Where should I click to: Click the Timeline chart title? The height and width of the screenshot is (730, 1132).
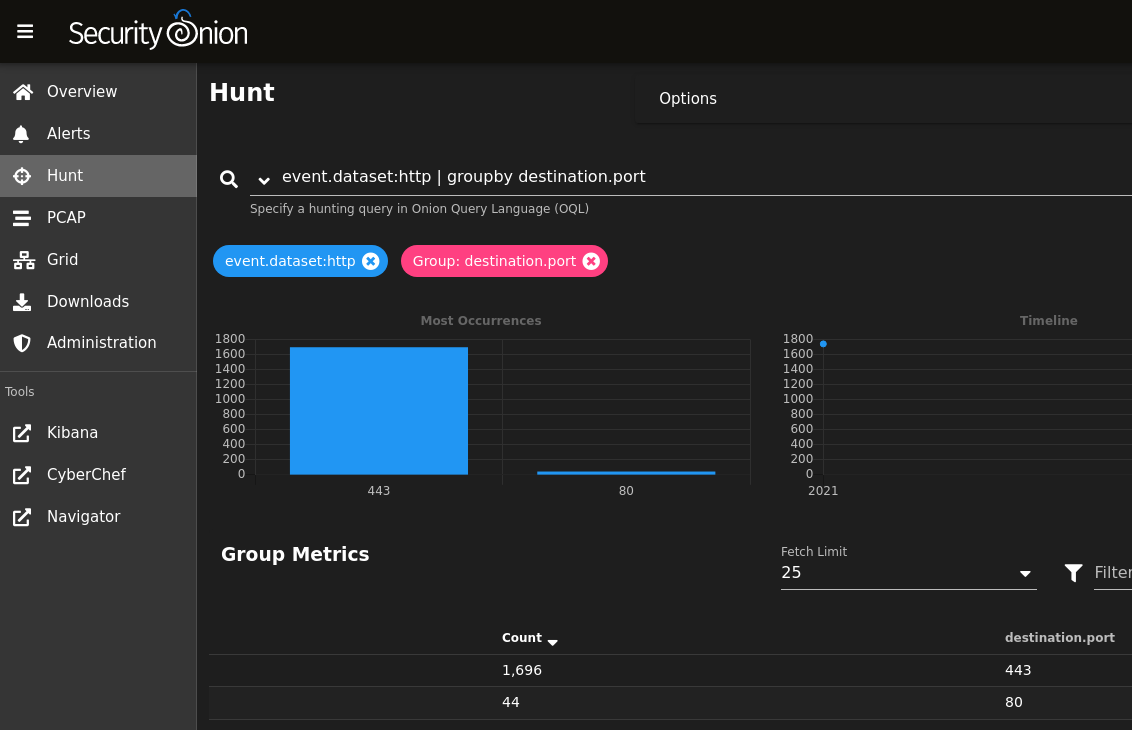tap(1048, 321)
